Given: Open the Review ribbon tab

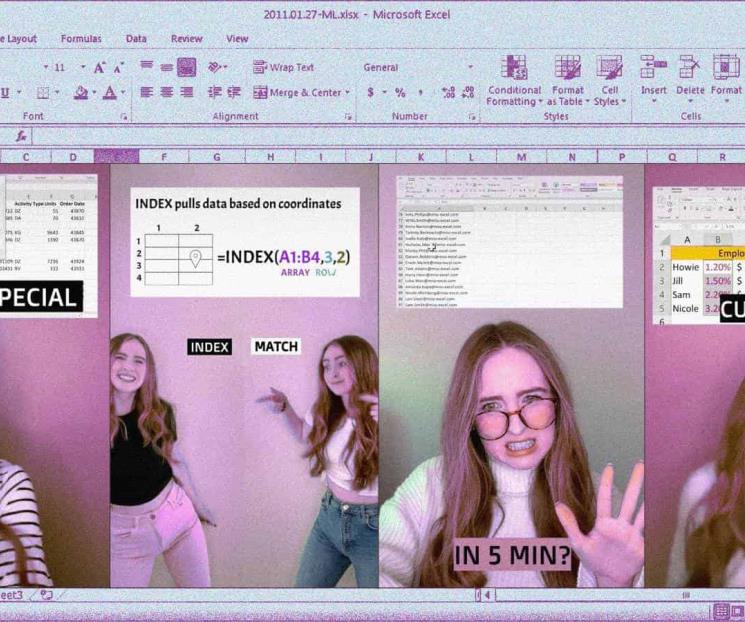Looking at the screenshot, I should 187,39.
